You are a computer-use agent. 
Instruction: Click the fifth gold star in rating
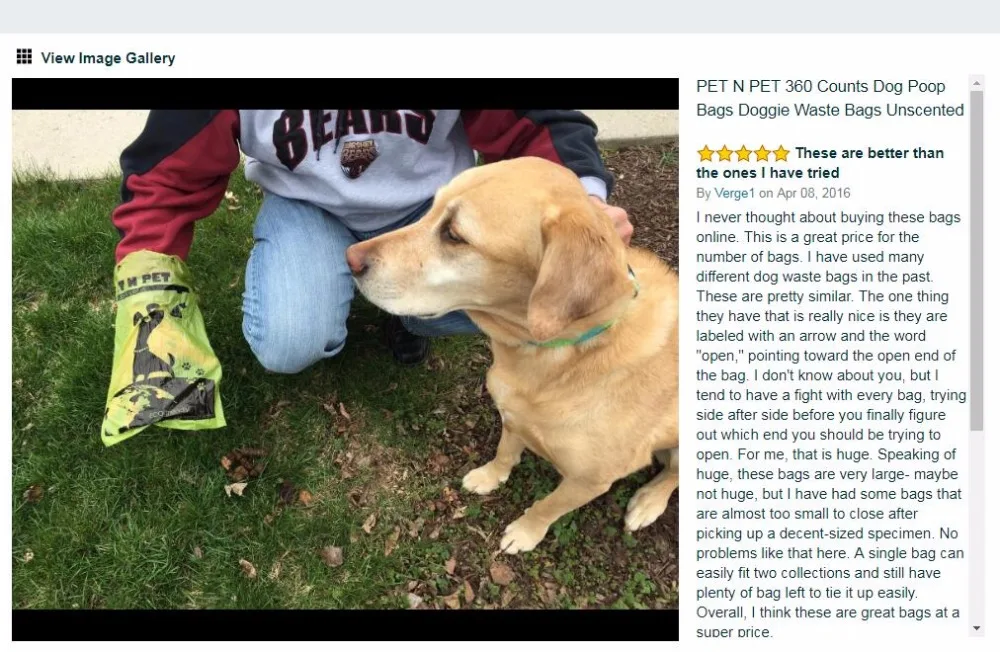[x=781, y=153]
